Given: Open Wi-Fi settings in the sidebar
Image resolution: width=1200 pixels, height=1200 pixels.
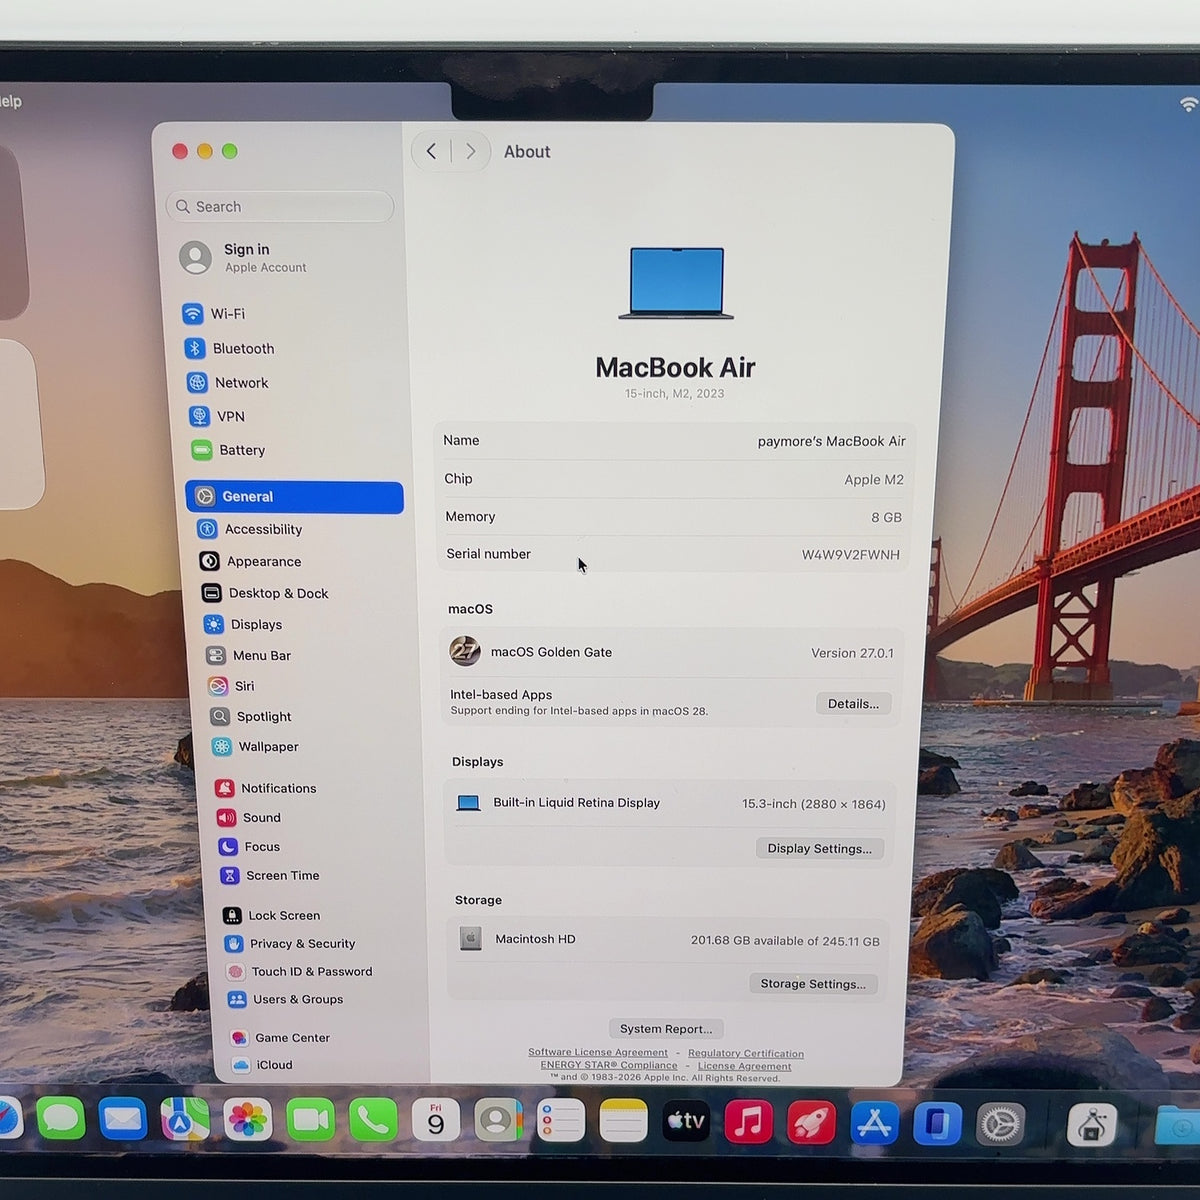Looking at the screenshot, I should point(213,314).
